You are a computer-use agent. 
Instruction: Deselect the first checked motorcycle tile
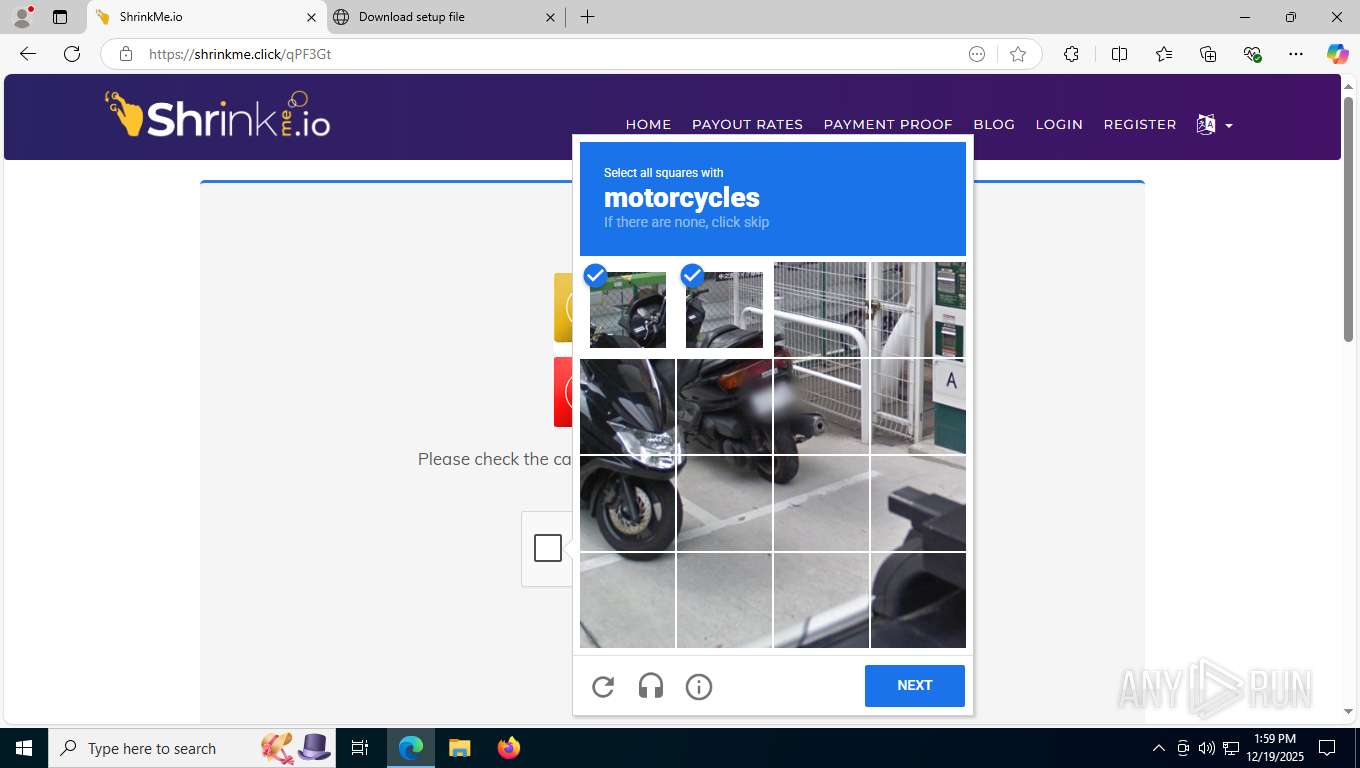click(628, 310)
